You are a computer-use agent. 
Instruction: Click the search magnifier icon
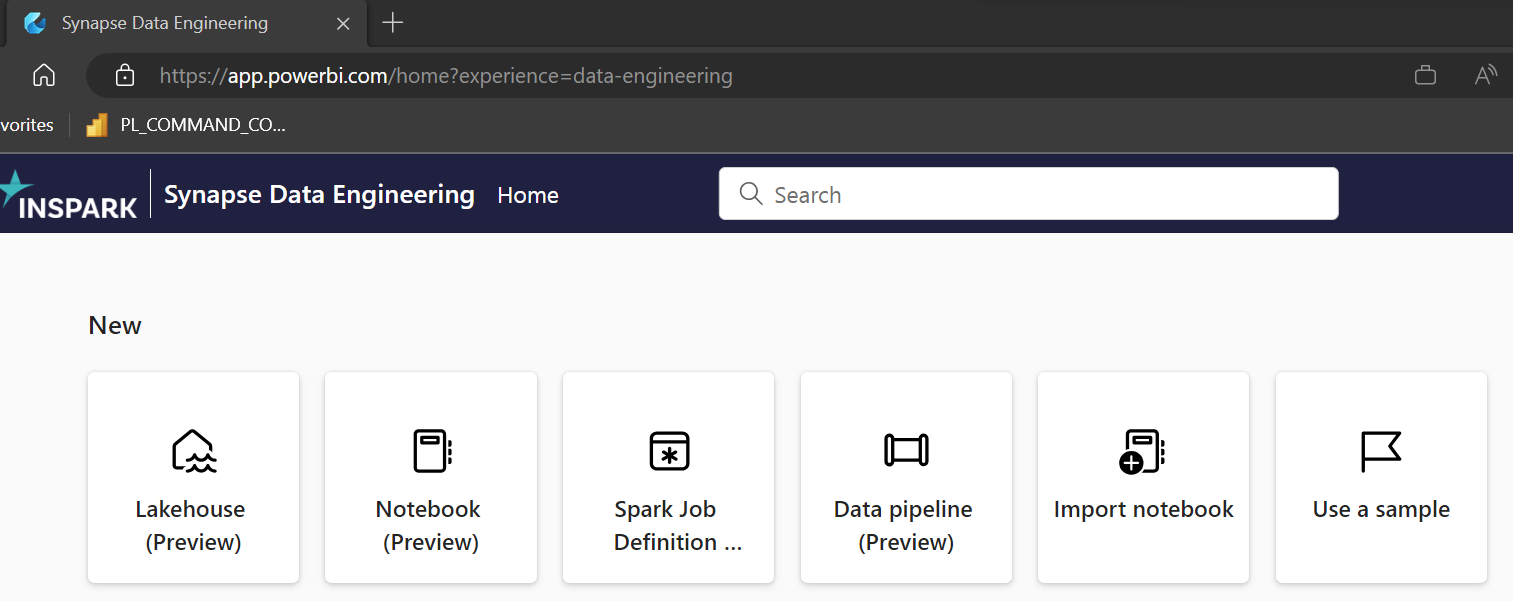tap(750, 193)
